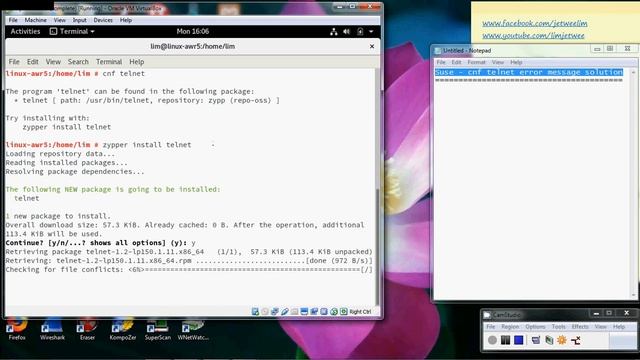Click VirtualBox display status icon
This screenshot has height=360, width=640.
click(304, 312)
